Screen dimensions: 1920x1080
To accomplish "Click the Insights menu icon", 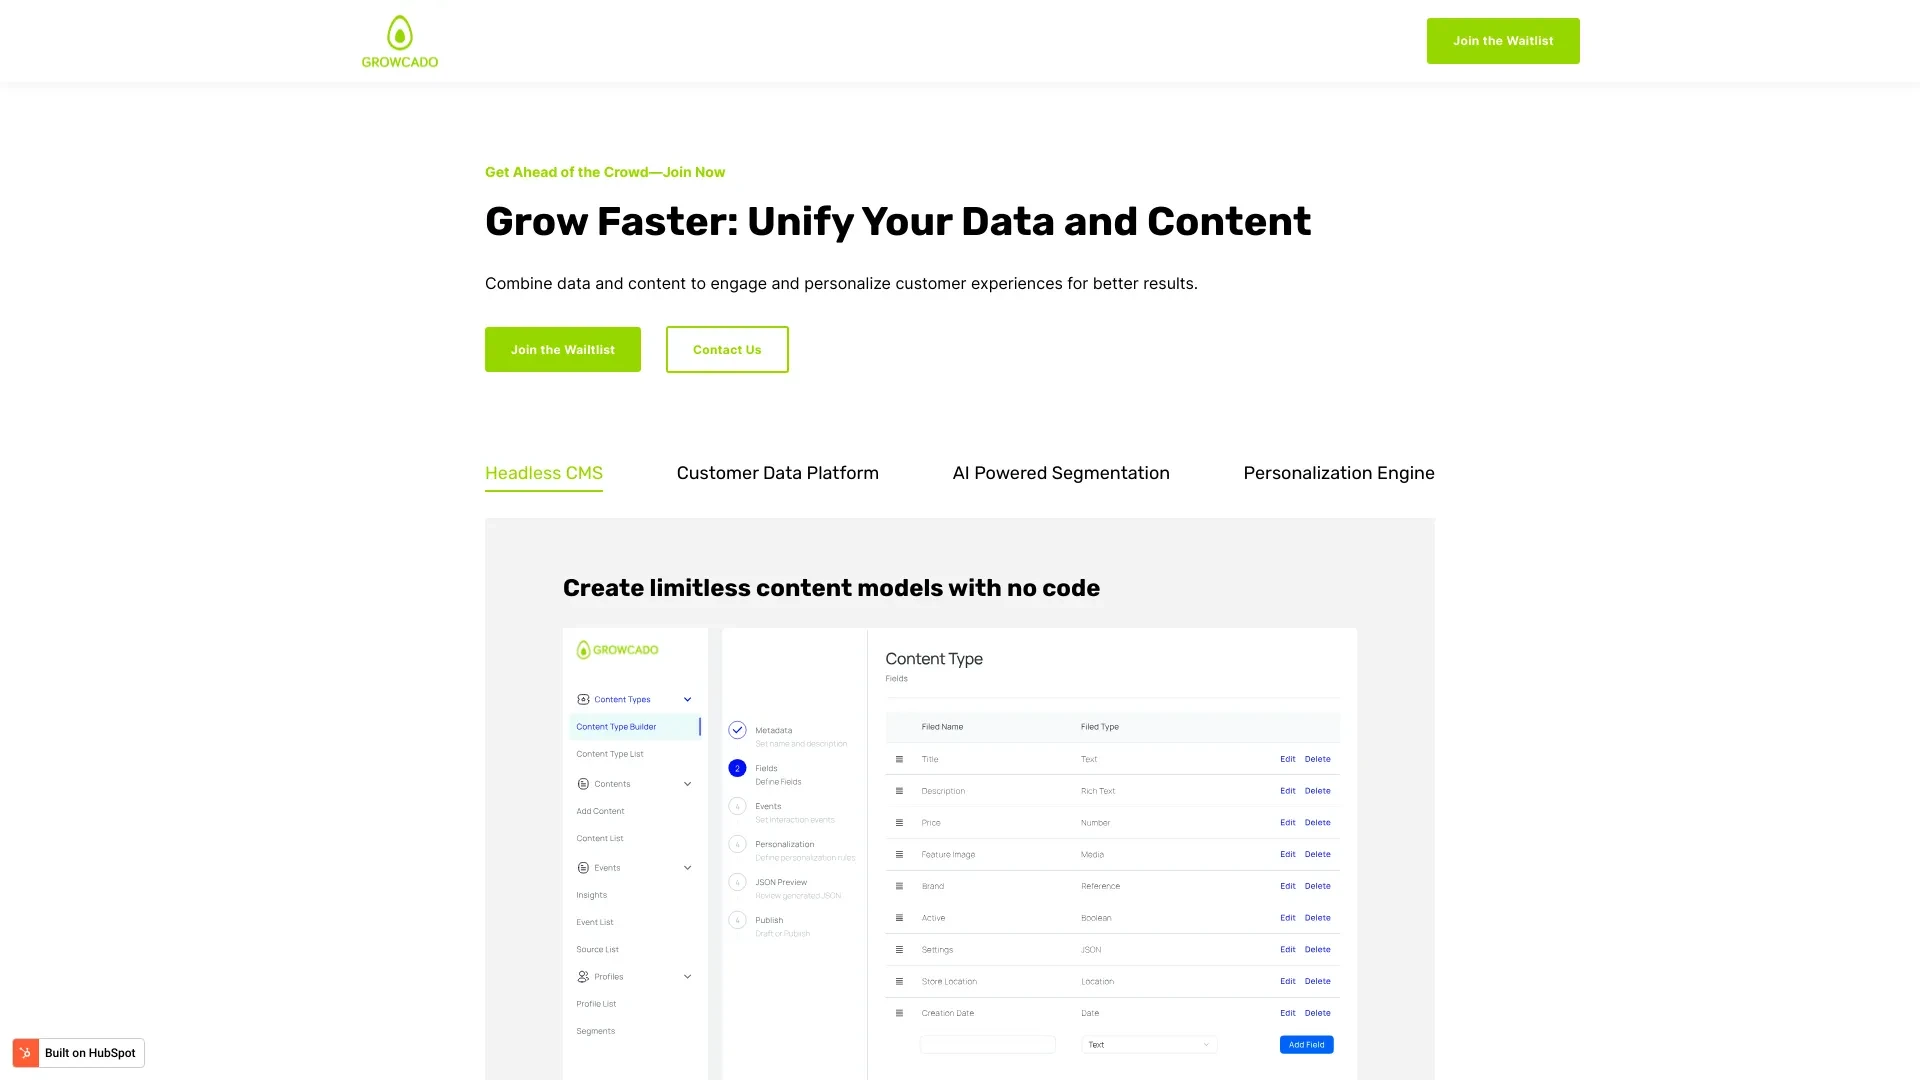I will click(x=591, y=895).
